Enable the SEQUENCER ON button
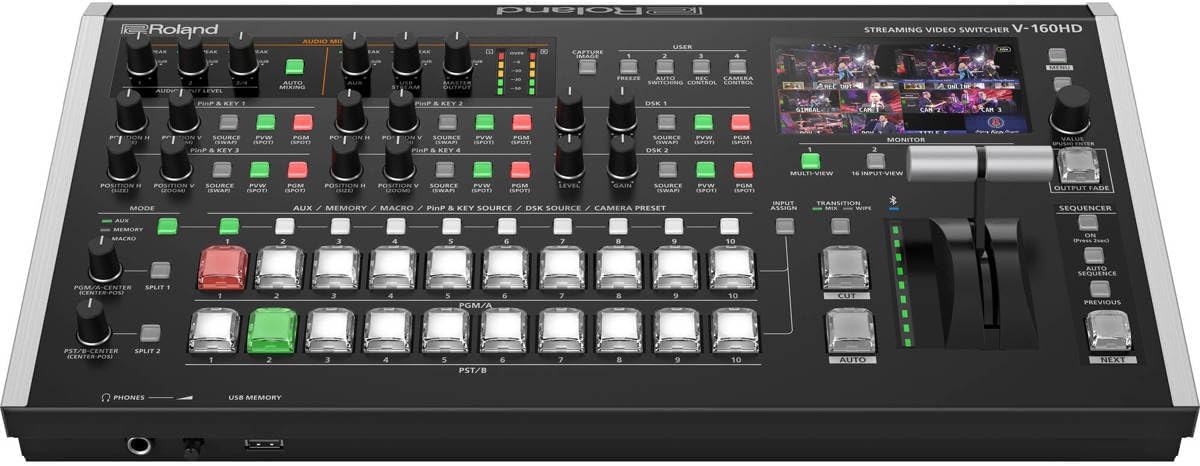Image resolution: width=1200 pixels, height=466 pixels. 1086,222
